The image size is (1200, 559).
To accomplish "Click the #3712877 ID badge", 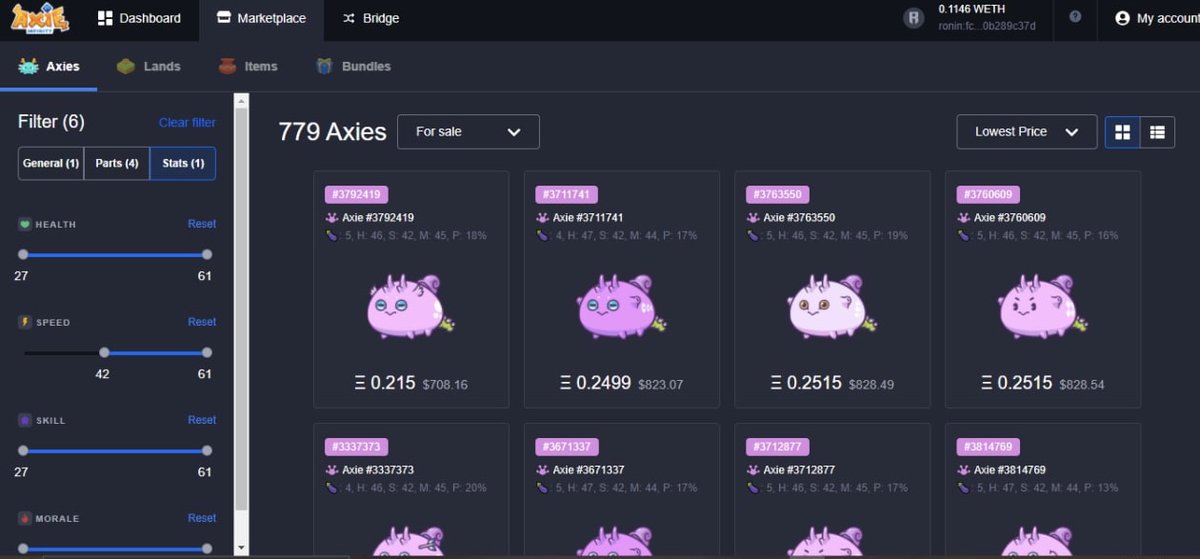I will coord(777,447).
